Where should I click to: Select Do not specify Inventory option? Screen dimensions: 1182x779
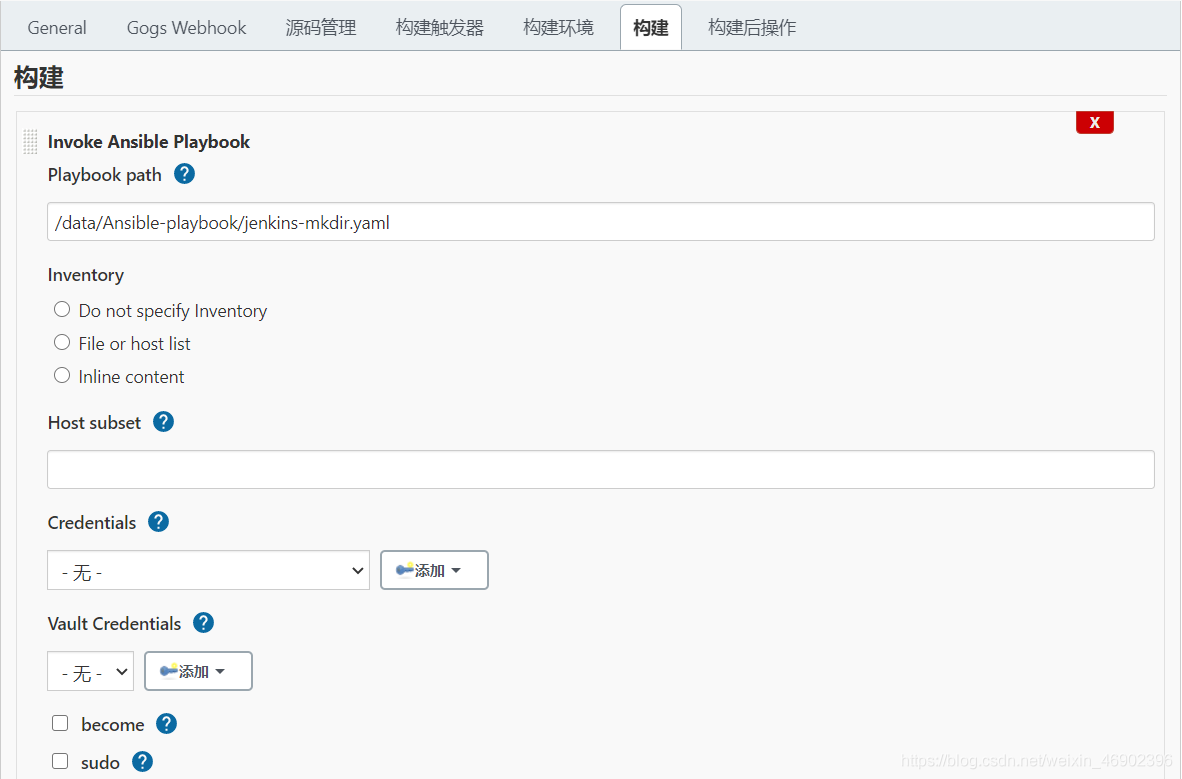[x=62, y=310]
